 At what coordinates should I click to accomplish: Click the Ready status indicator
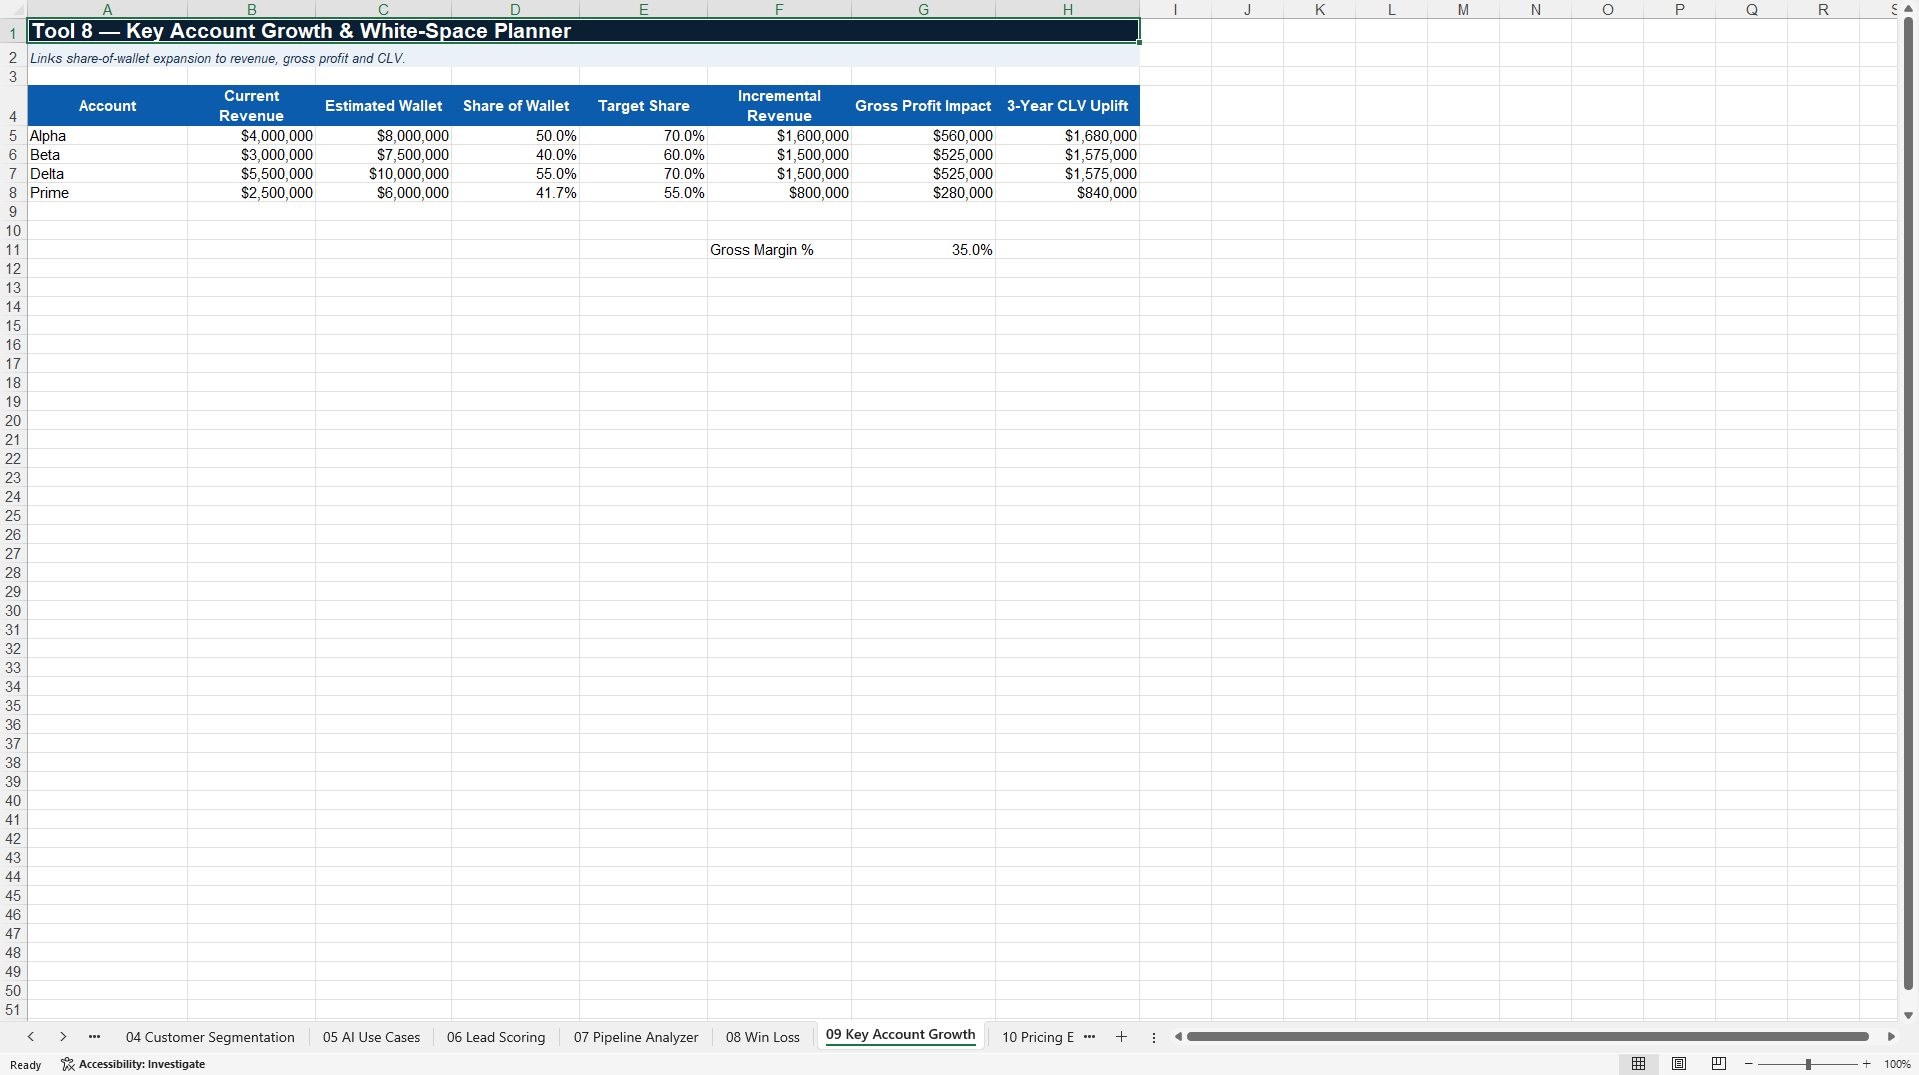pyautogui.click(x=25, y=1065)
